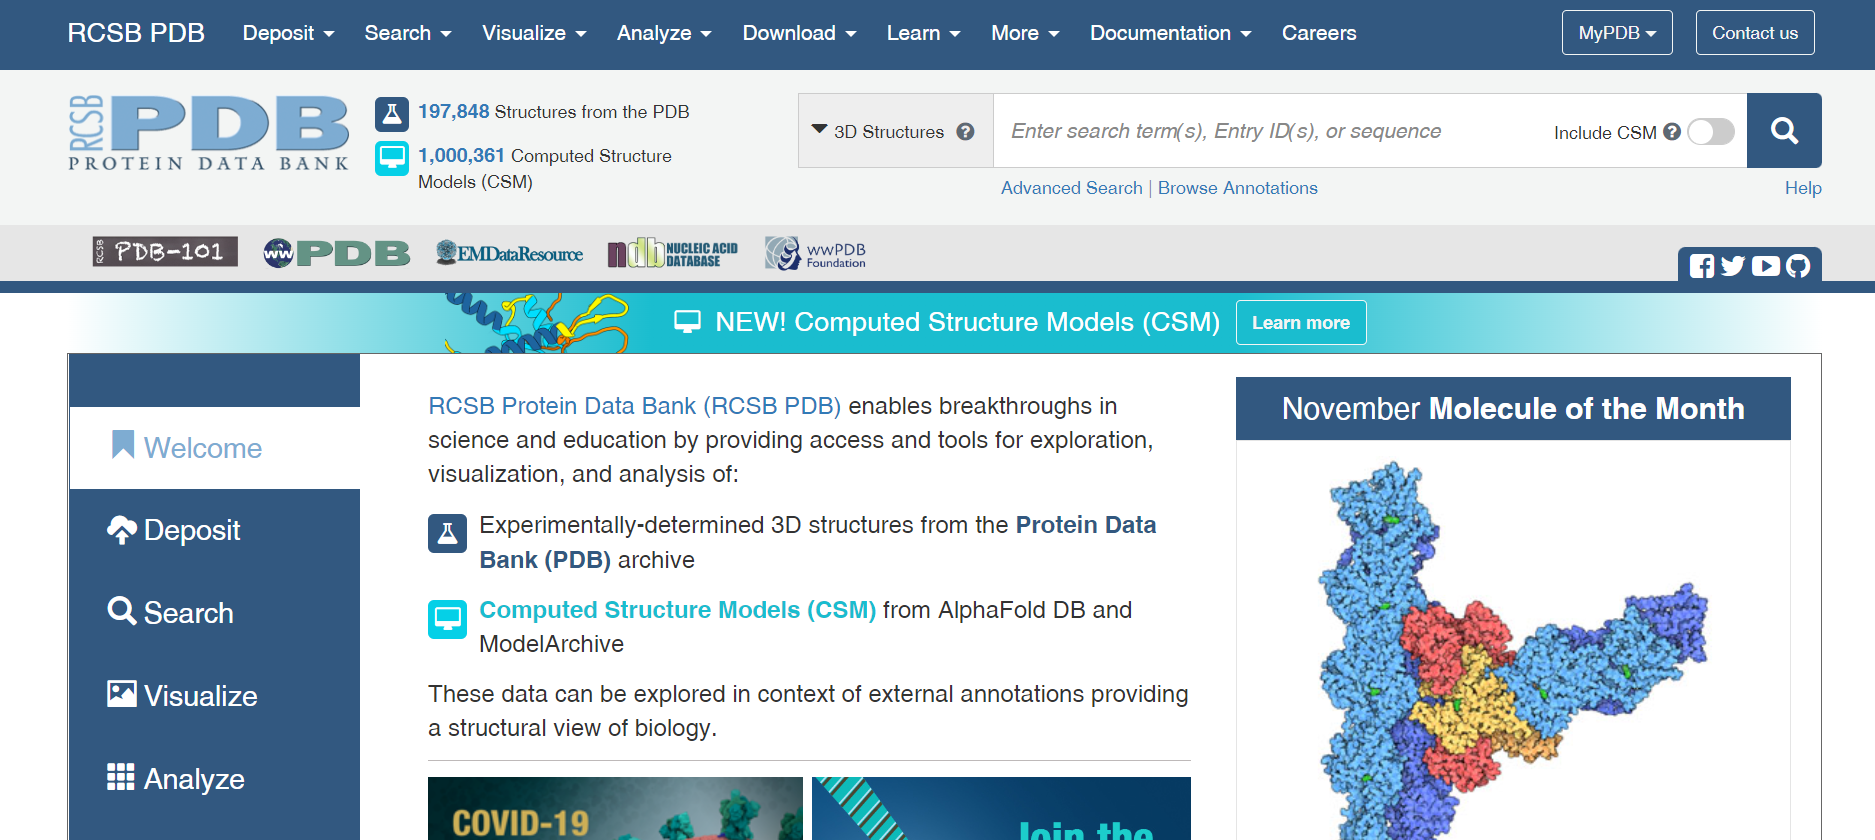This screenshot has width=1875, height=840.
Task: Open RCSB PDB Facebook page icon
Action: click(1701, 266)
